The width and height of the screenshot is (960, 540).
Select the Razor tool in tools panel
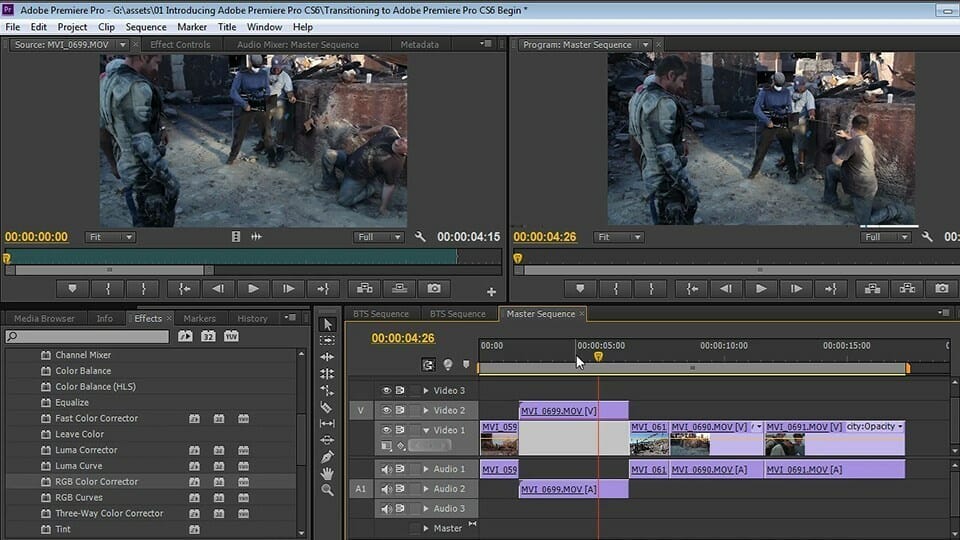pyautogui.click(x=327, y=407)
